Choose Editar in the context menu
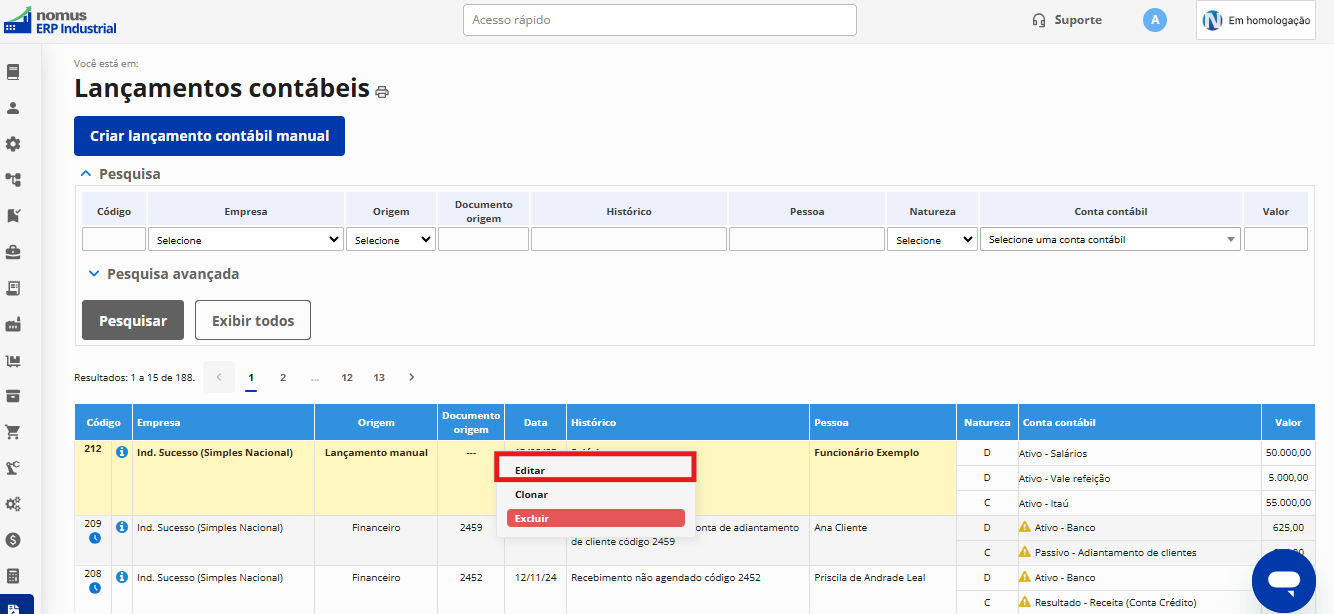Viewport: 1334px width, 614px height. (595, 470)
